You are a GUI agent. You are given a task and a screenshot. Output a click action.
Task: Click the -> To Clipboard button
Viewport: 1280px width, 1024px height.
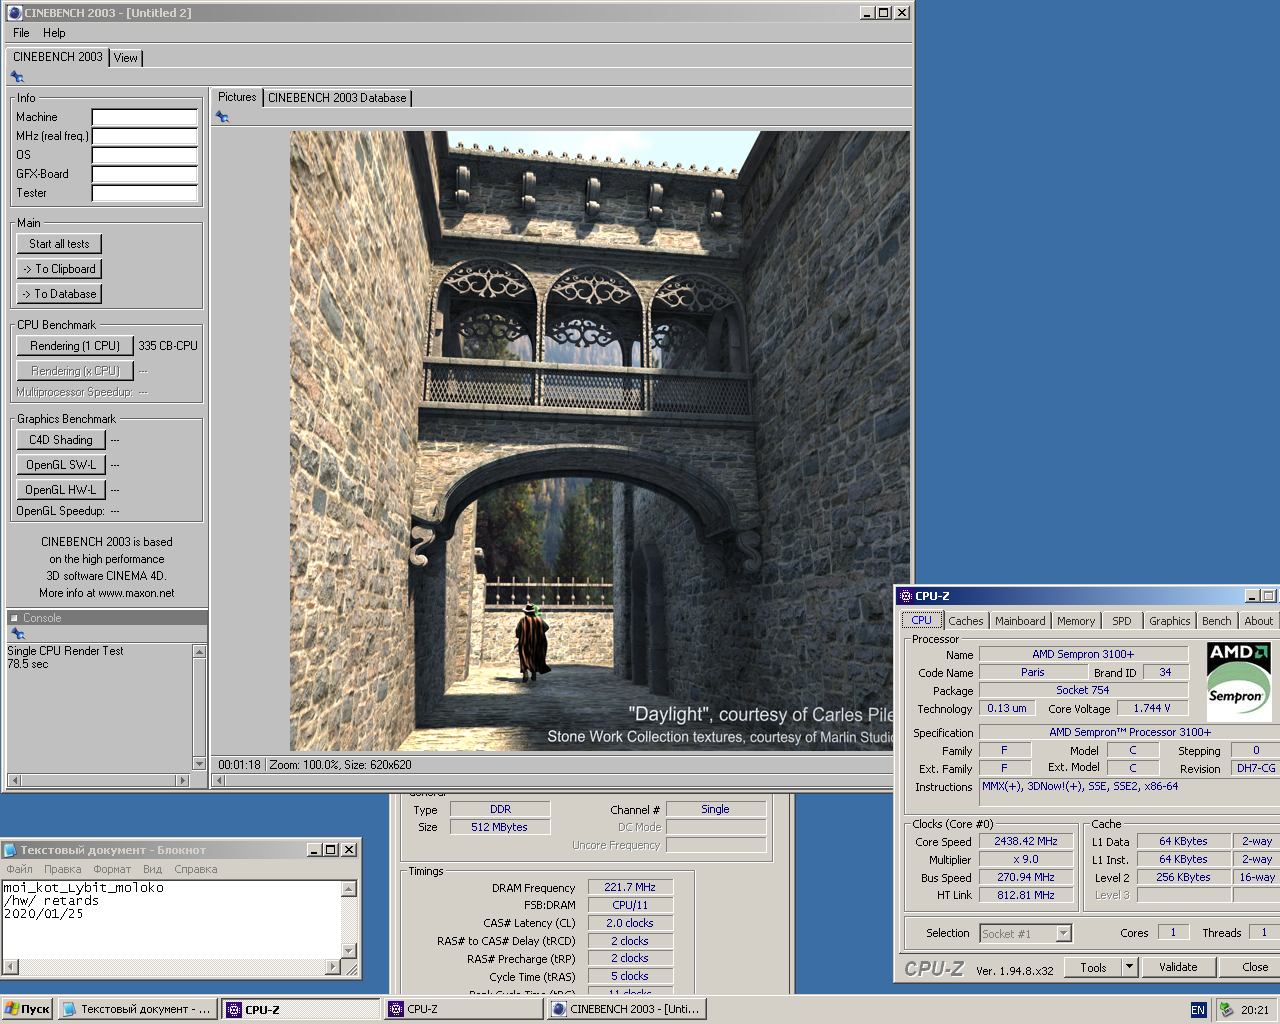(59, 269)
